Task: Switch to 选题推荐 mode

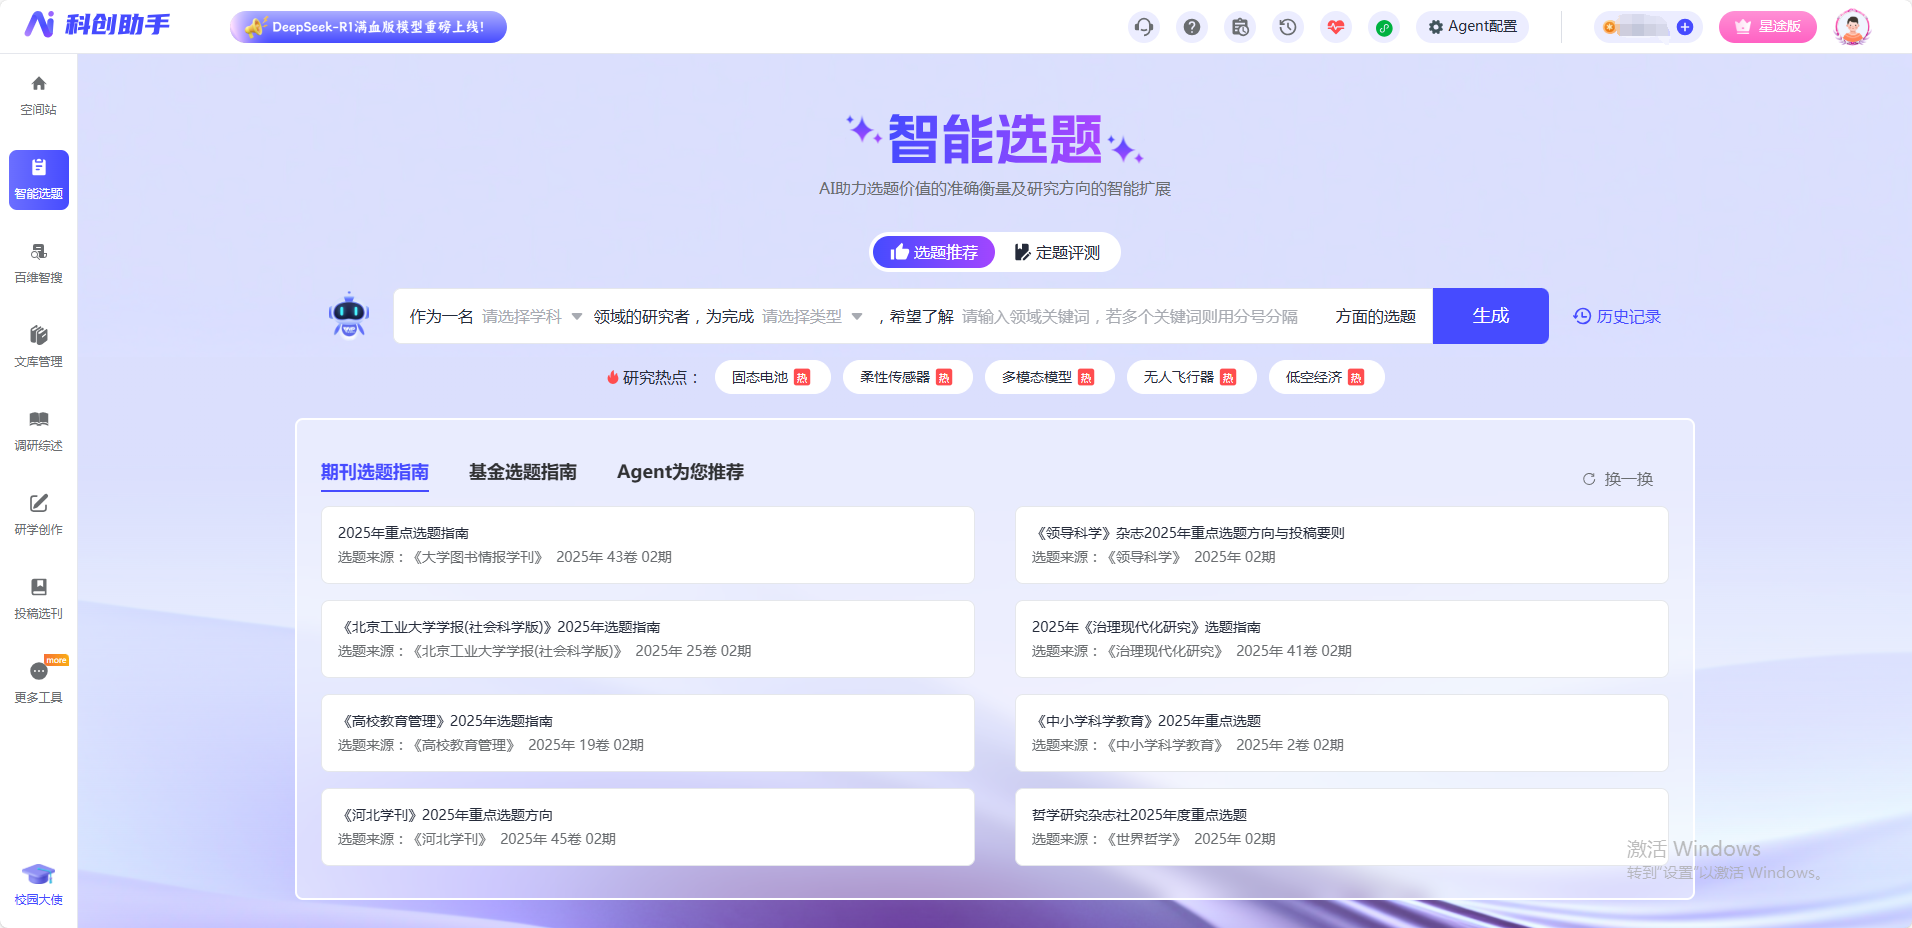Action: point(934,252)
